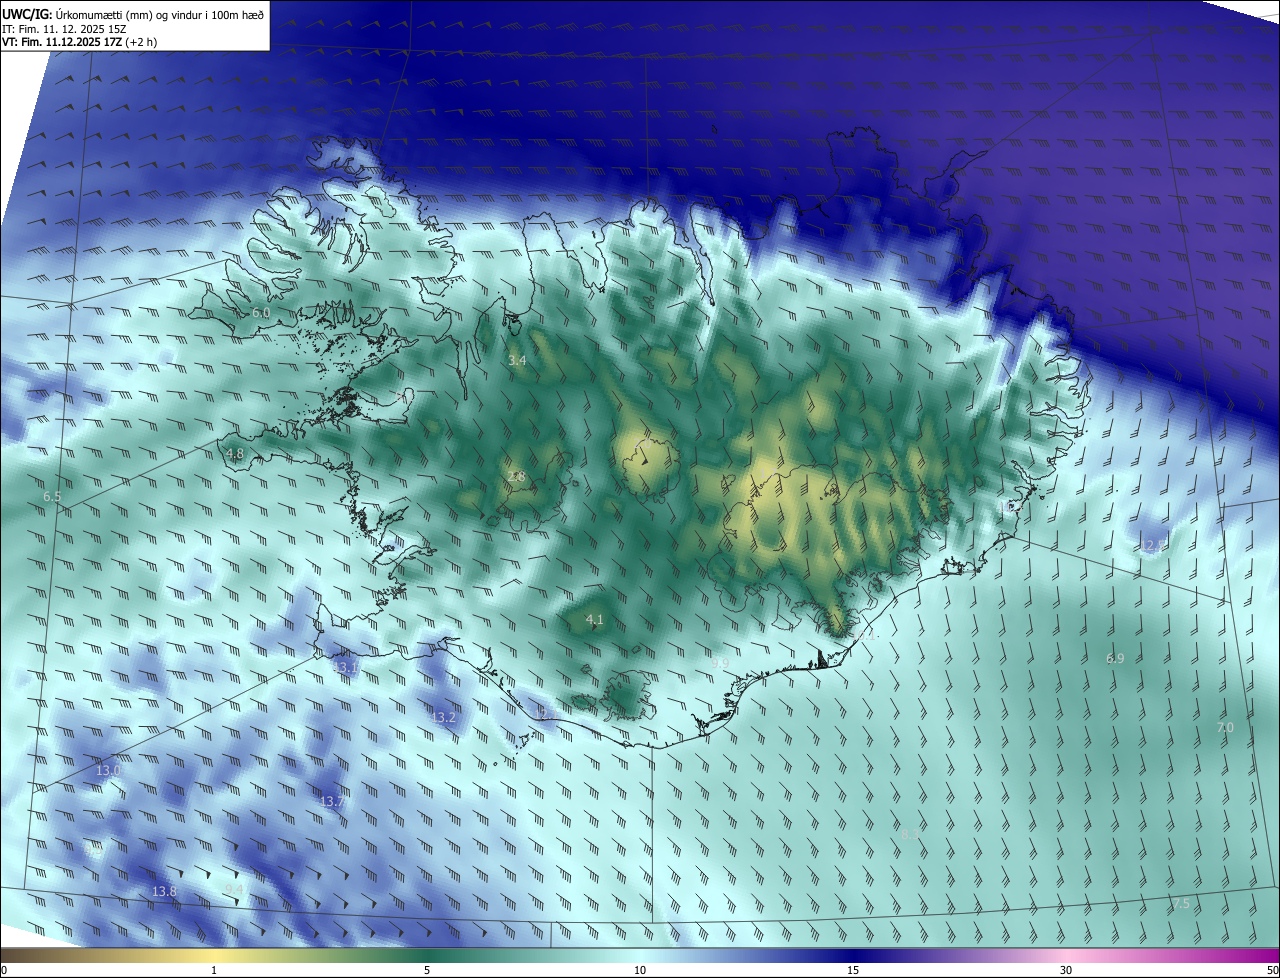Click the 0 tick on the color scale
The width and height of the screenshot is (1280, 978).
click(x=4, y=970)
